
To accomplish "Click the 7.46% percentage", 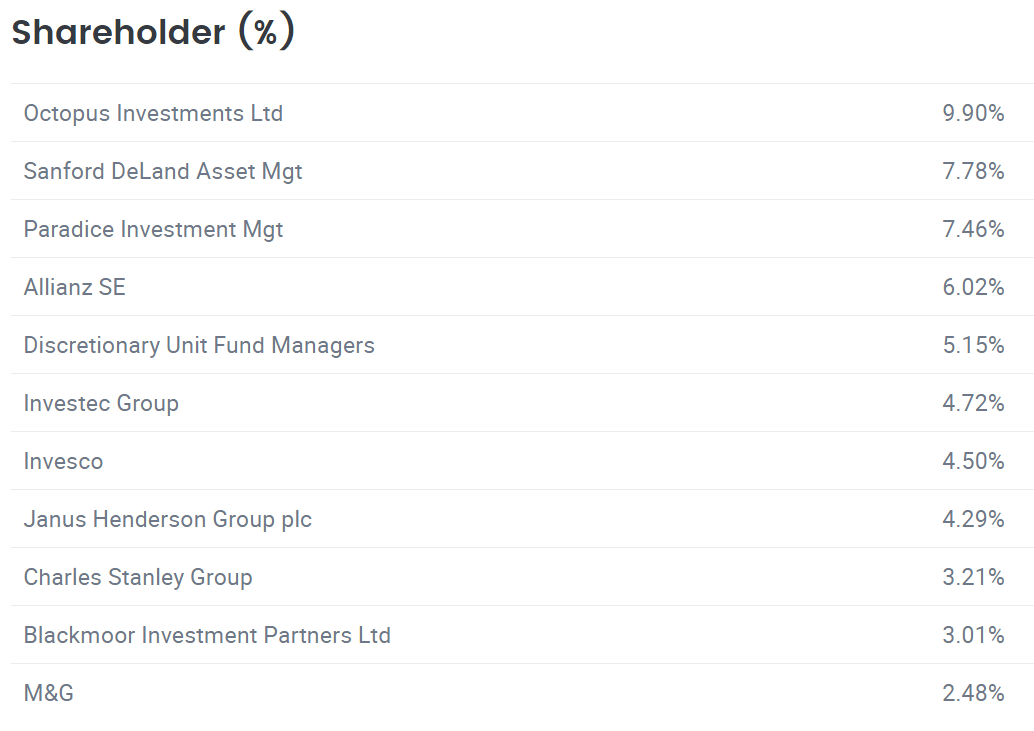I will [x=973, y=229].
